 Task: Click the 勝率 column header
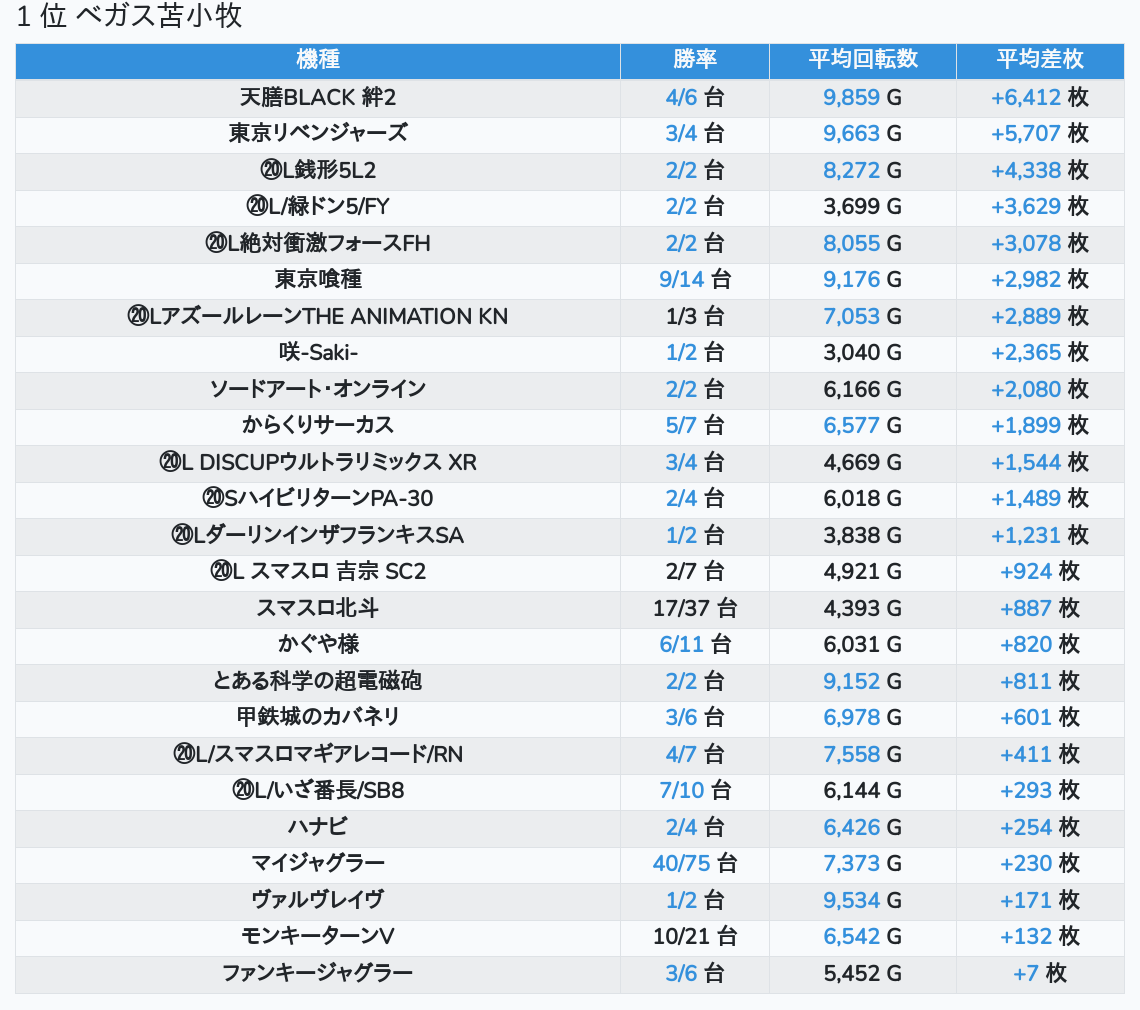tap(694, 60)
